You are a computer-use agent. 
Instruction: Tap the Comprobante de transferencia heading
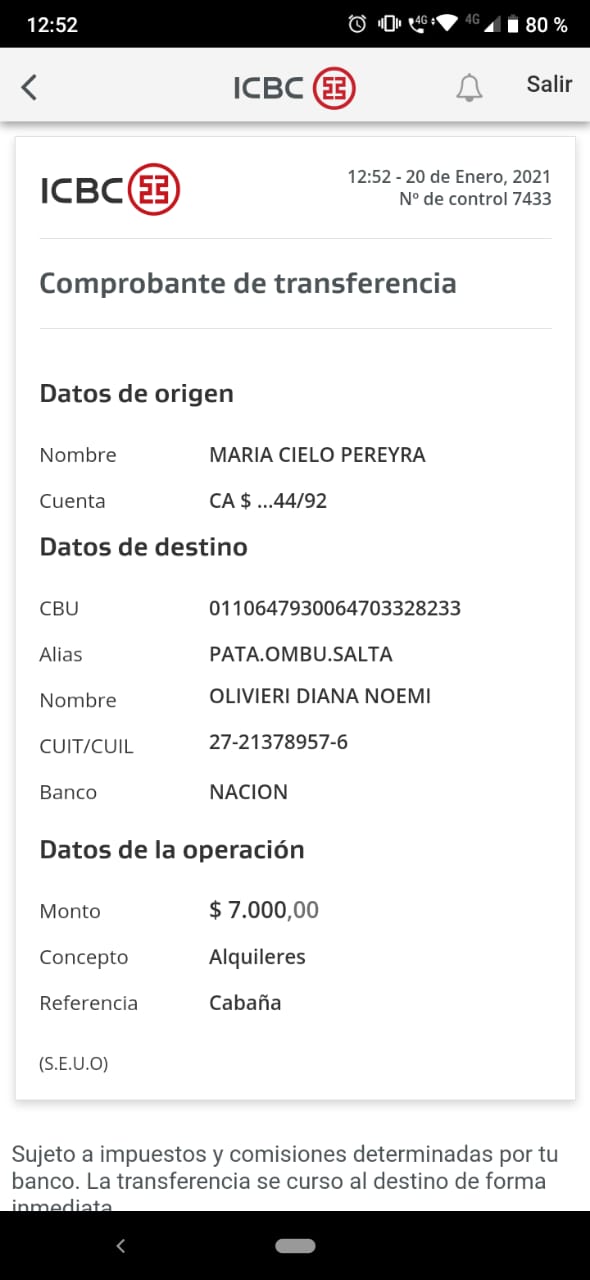(248, 283)
